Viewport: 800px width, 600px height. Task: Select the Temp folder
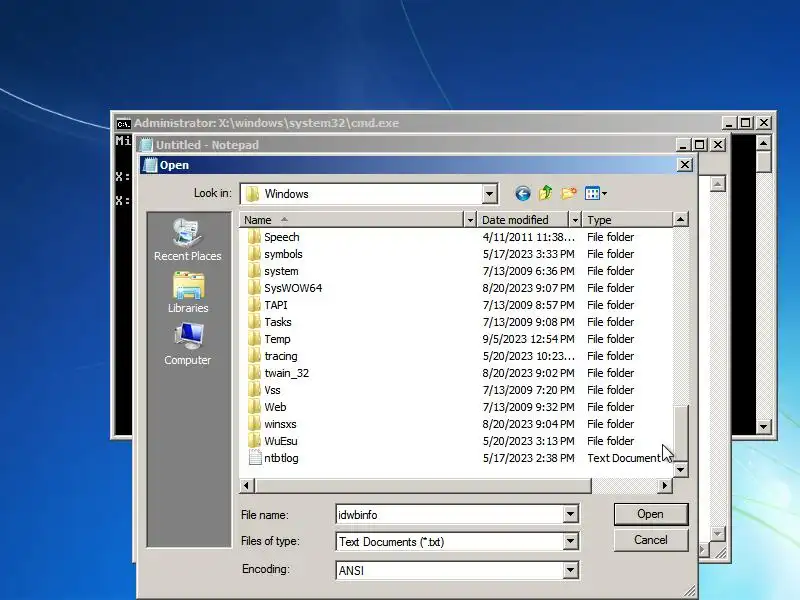click(x=277, y=339)
